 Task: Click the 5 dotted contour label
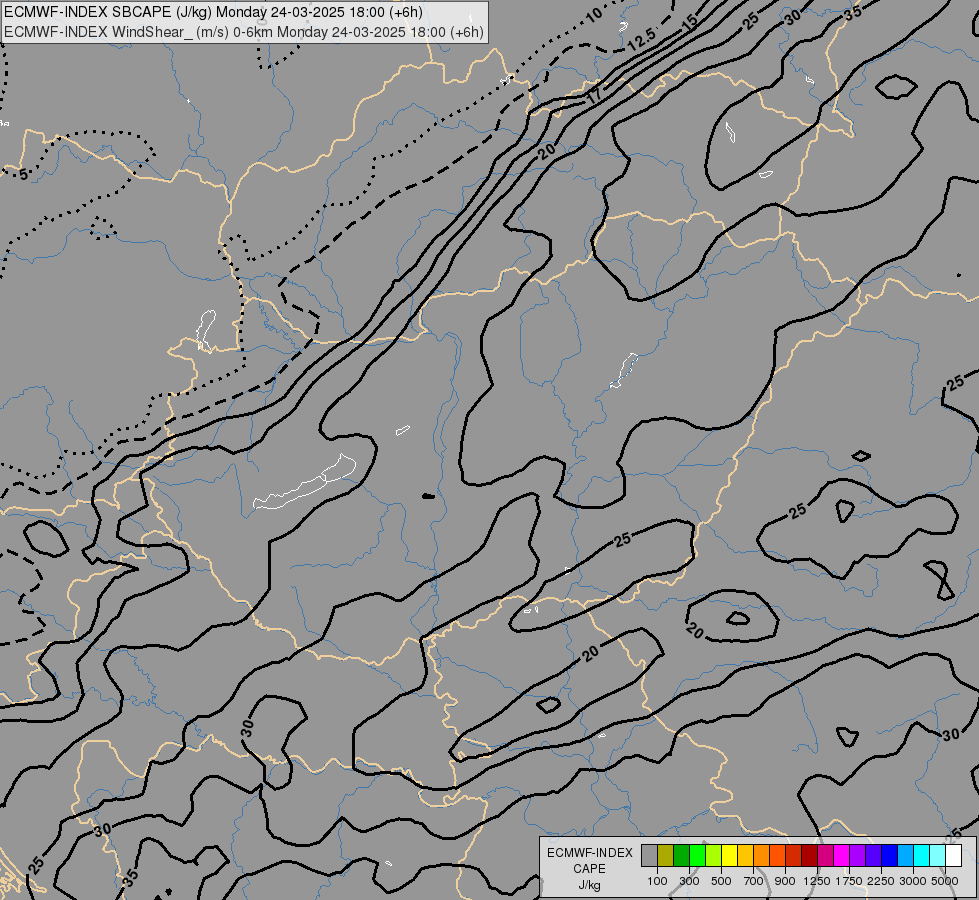click(23, 174)
